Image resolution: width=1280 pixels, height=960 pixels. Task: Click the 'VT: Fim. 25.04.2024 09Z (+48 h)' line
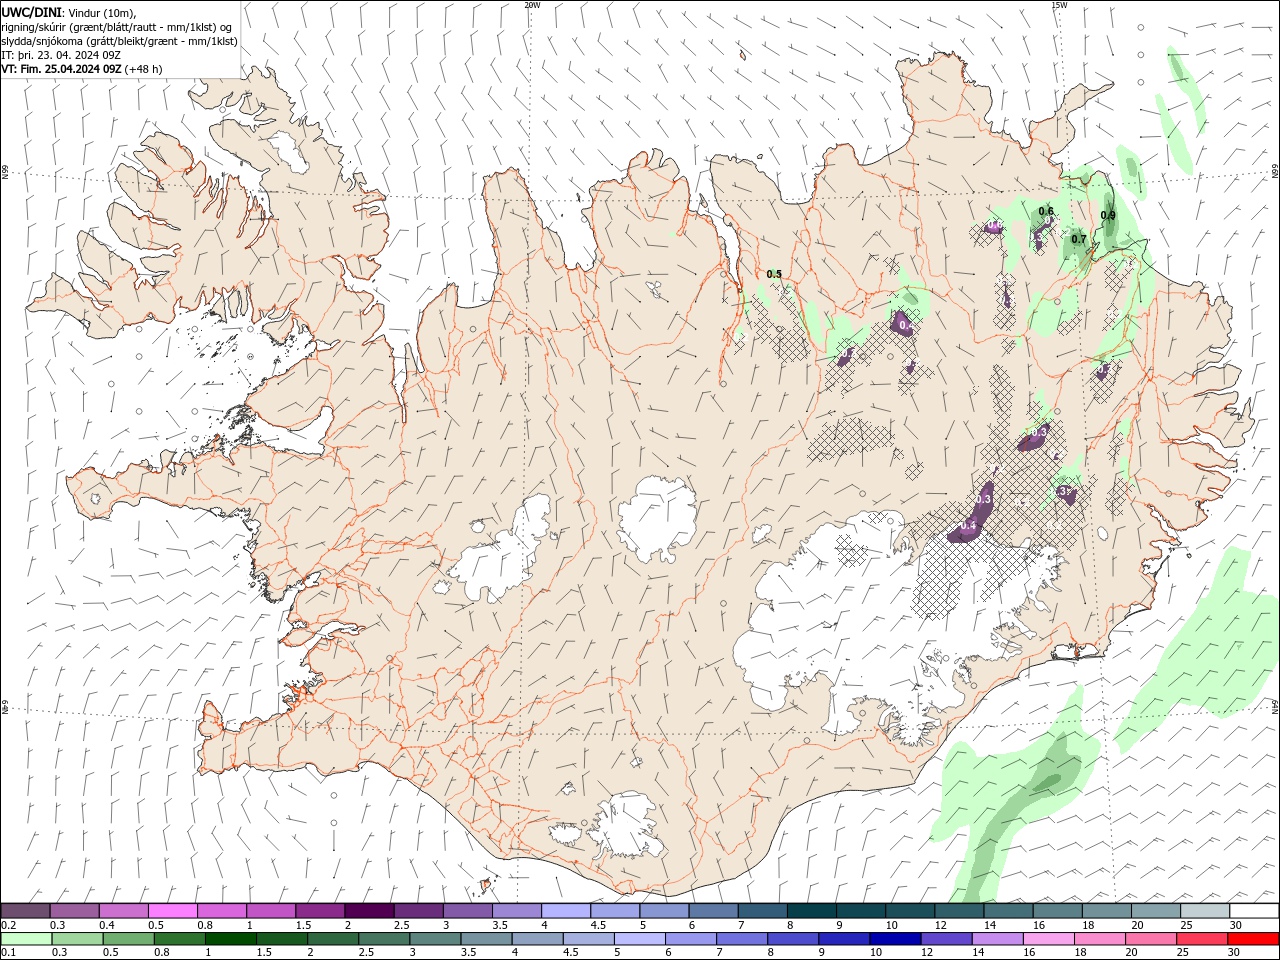pyautogui.click(x=82, y=69)
